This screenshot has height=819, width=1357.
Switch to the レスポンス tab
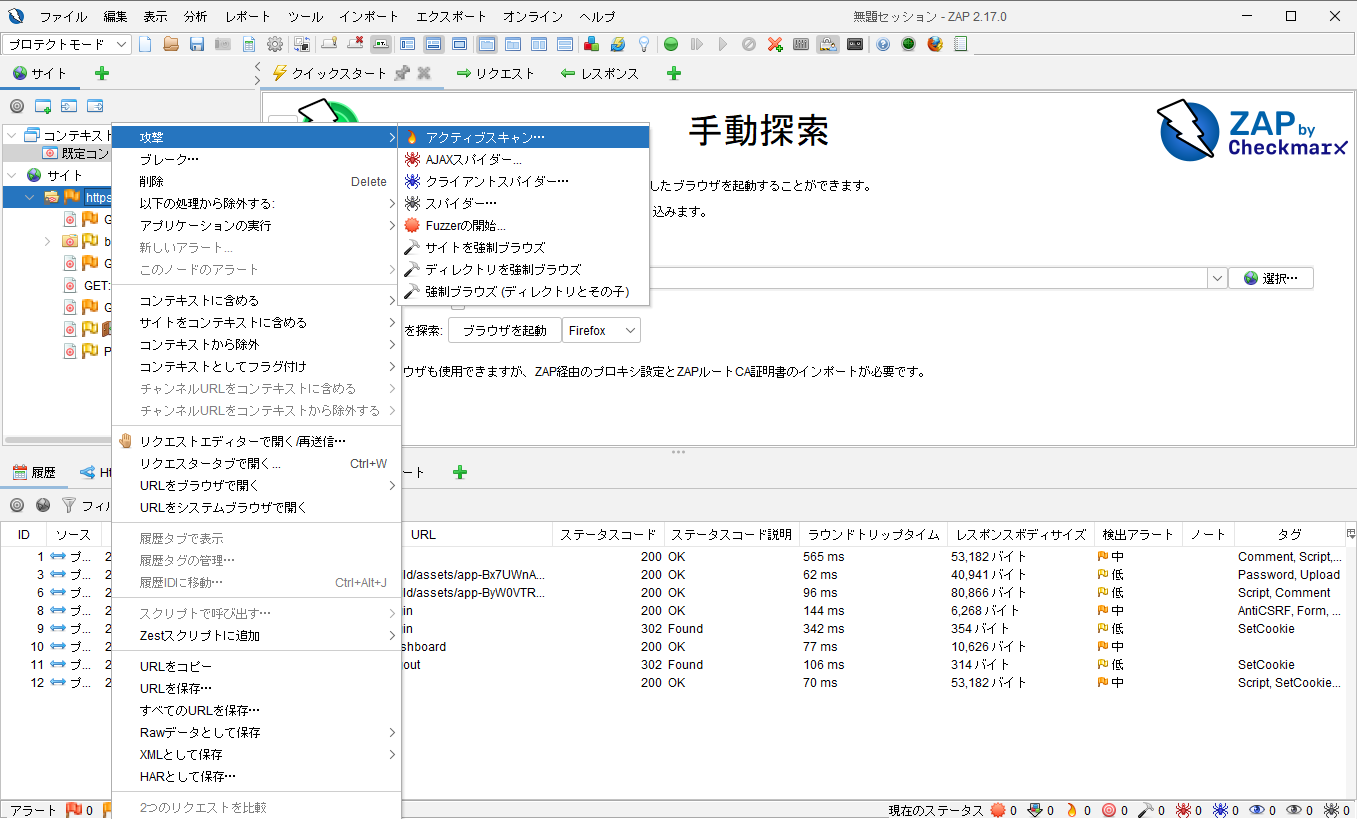[x=600, y=73]
